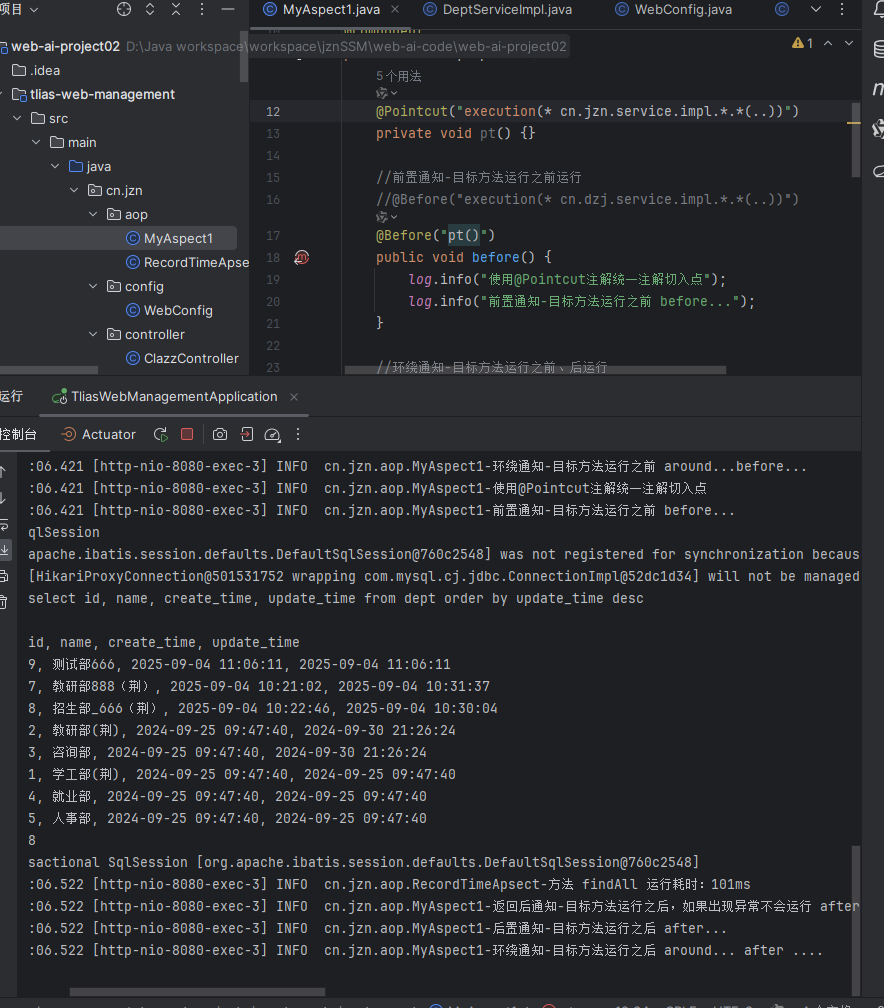Switch to the DeptServiceImpl.java editor tab
884x1008 pixels.
[498, 10]
